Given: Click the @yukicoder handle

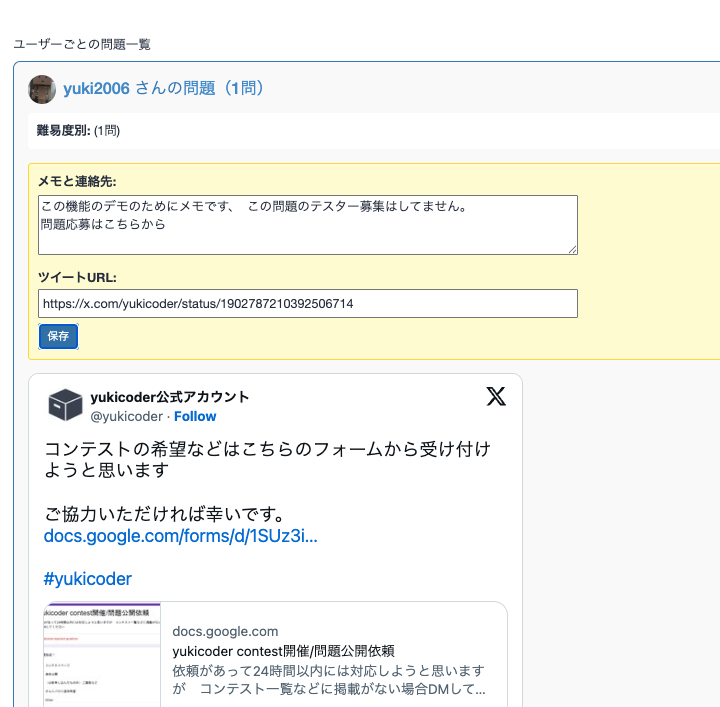Looking at the screenshot, I should (x=126, y=416).
